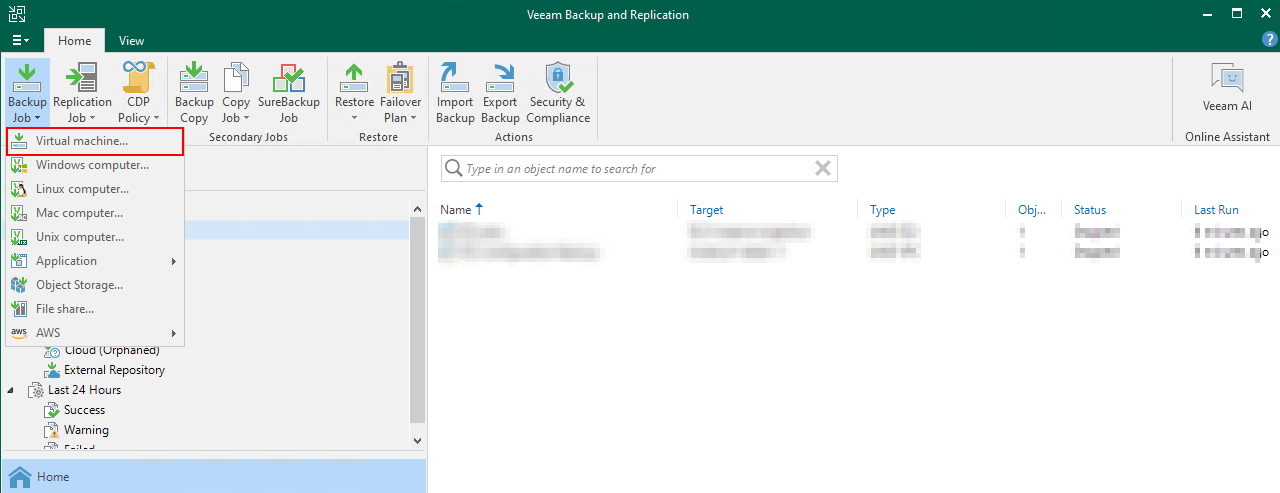Click the object name search field
The image size is (1280, 493).
click(x=630, y=169)
